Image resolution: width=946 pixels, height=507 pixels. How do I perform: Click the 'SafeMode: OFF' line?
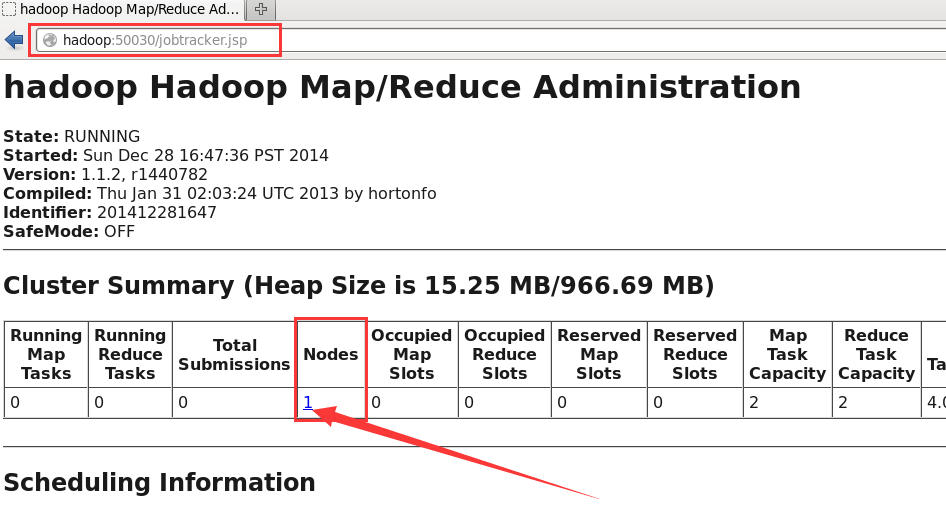pyautogui.click(x=69, y=231)
